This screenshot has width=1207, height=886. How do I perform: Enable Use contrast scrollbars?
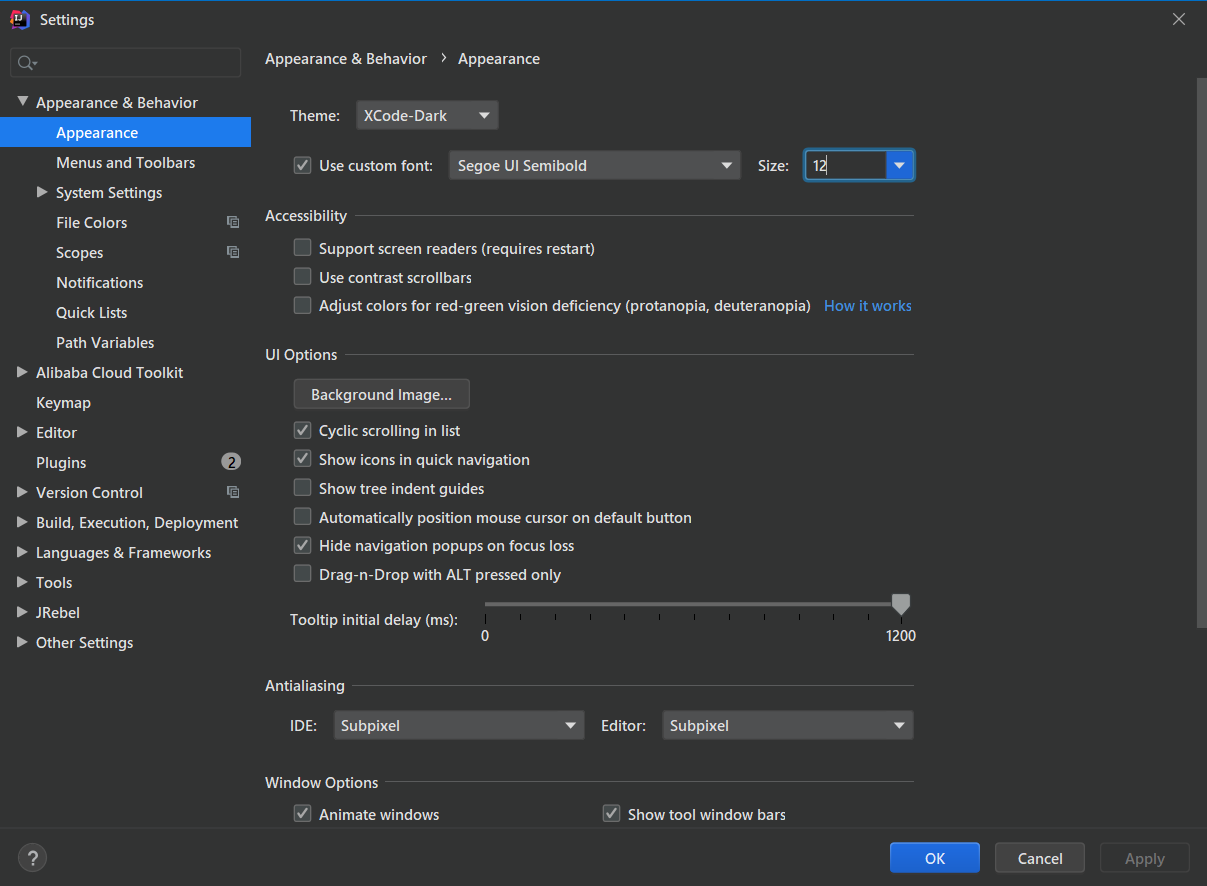tap(302, 277)
